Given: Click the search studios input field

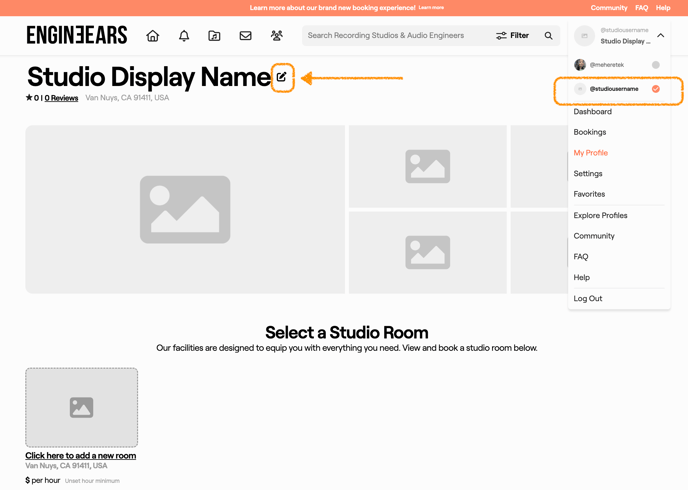Looking at the screenshot, I should [395, 36].
